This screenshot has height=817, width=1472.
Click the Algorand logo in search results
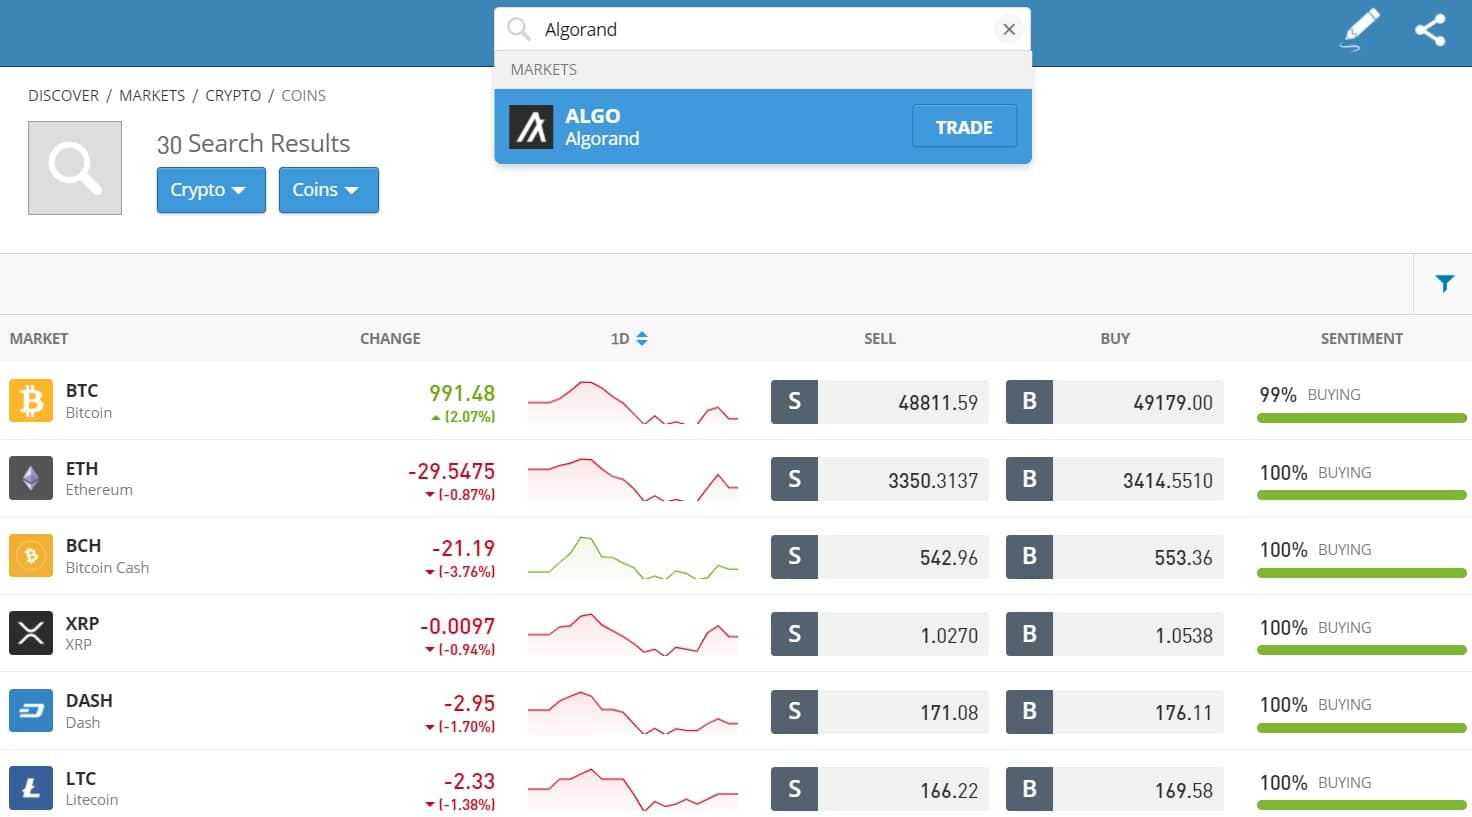click(531, 127)
